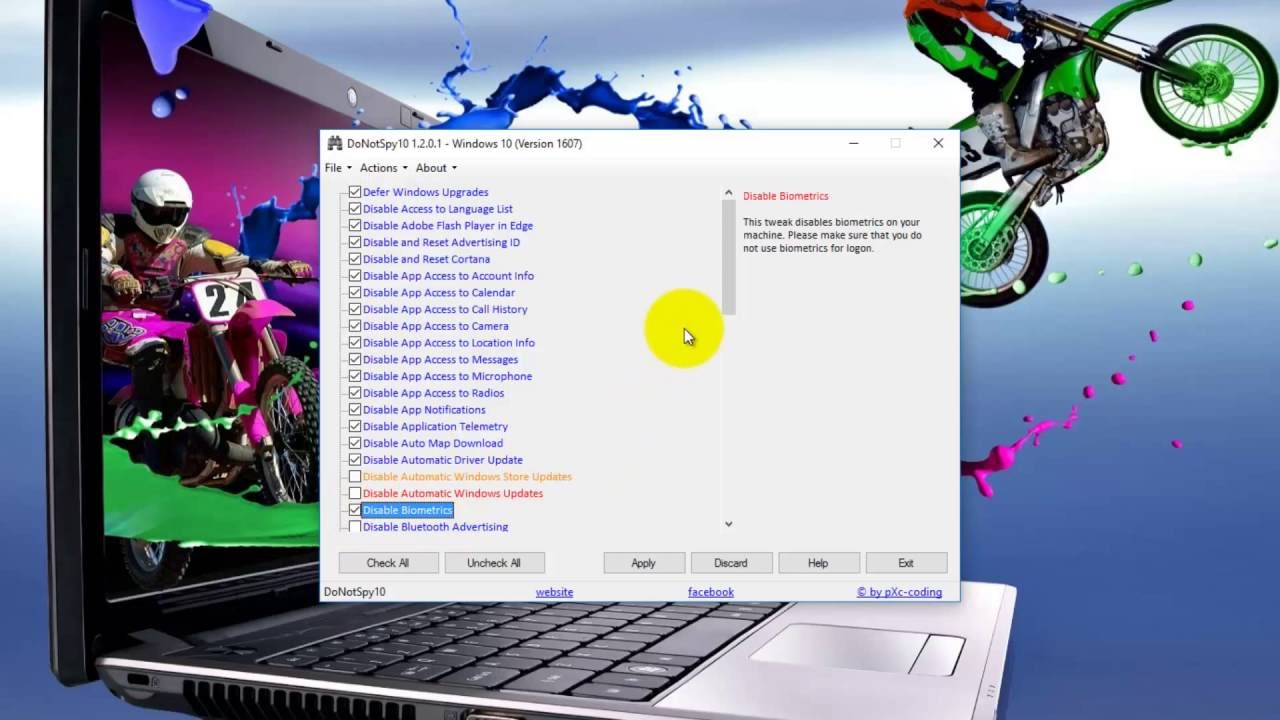Screen dimensions: 1280x720
Task: Click the tweak list scrollbar thumb
Action: [729, 257]
